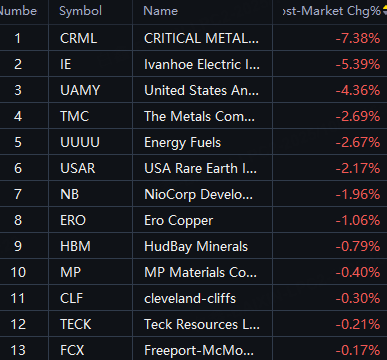
Task: Select the Number column header
Action: tap(18, 11)
